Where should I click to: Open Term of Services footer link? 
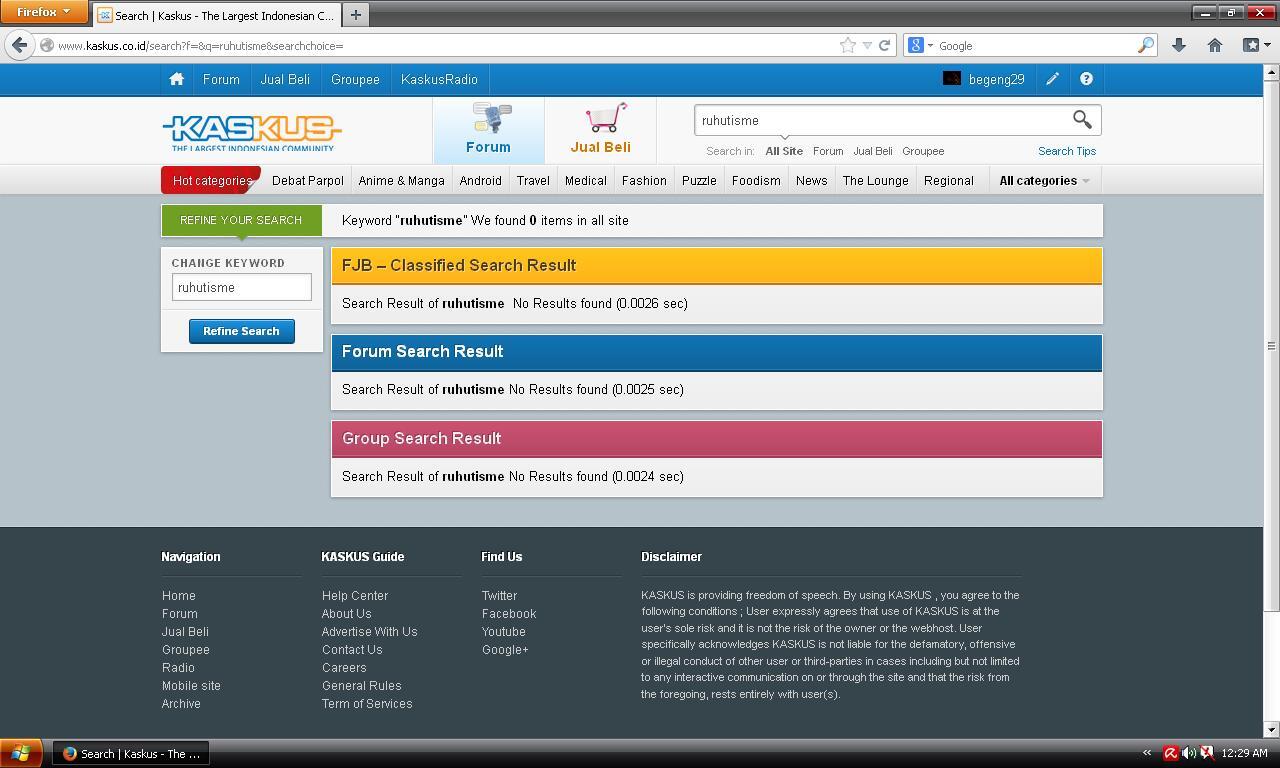367,704
